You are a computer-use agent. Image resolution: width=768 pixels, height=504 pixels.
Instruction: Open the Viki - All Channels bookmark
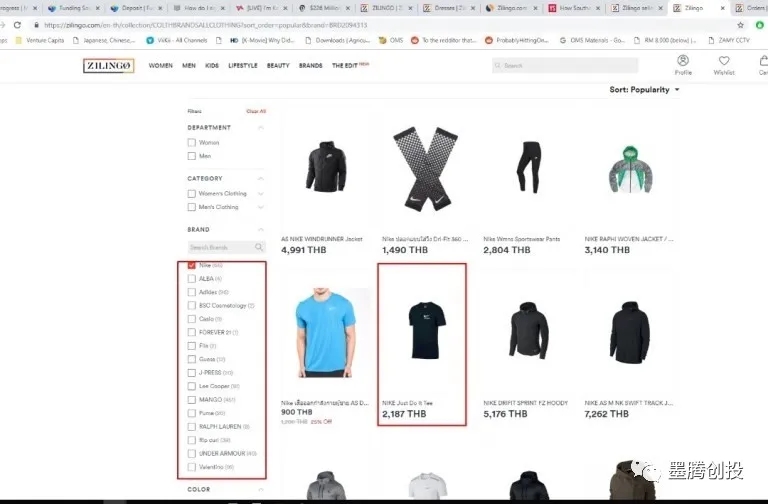click(177, 40)
